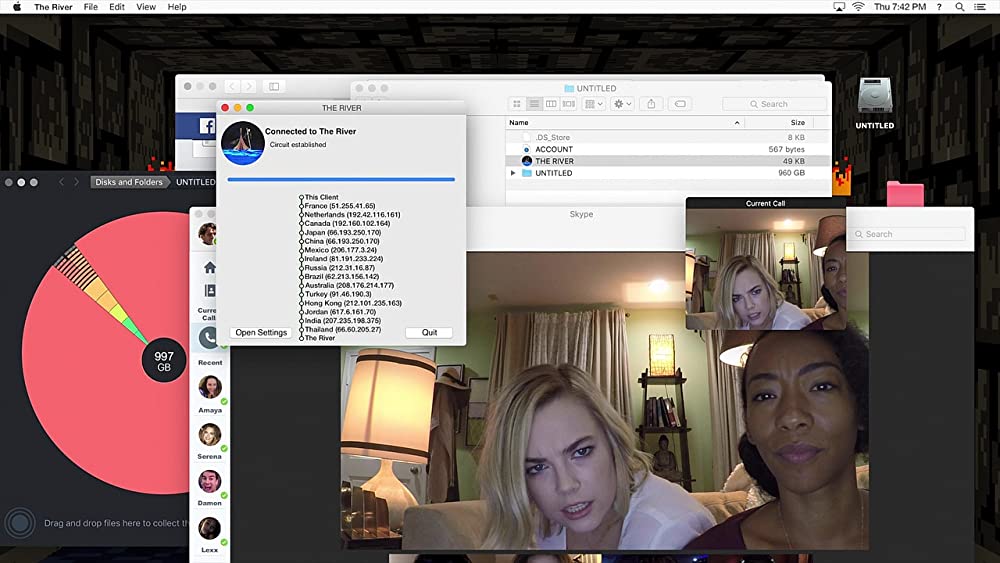Open Skype Home in the sidebar
Image resolution: width=1000 pixels, height=563 pixels.
coord(209,267)
